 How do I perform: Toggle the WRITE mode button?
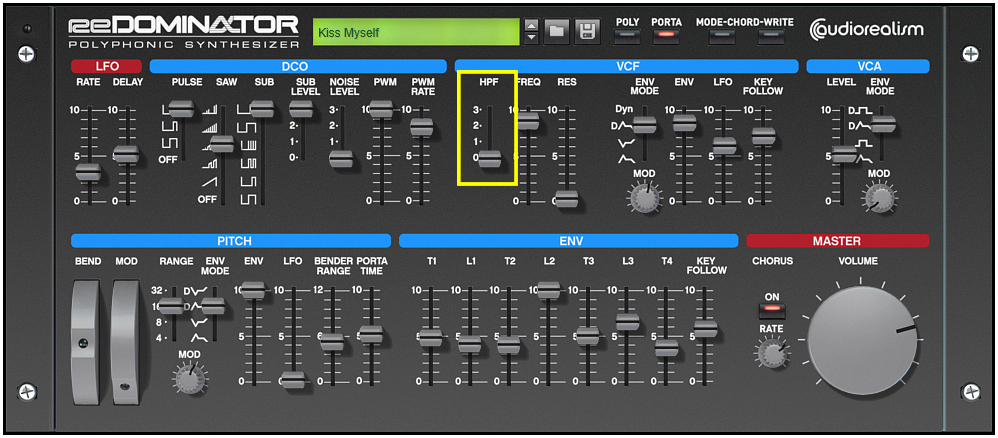(771, 37)
